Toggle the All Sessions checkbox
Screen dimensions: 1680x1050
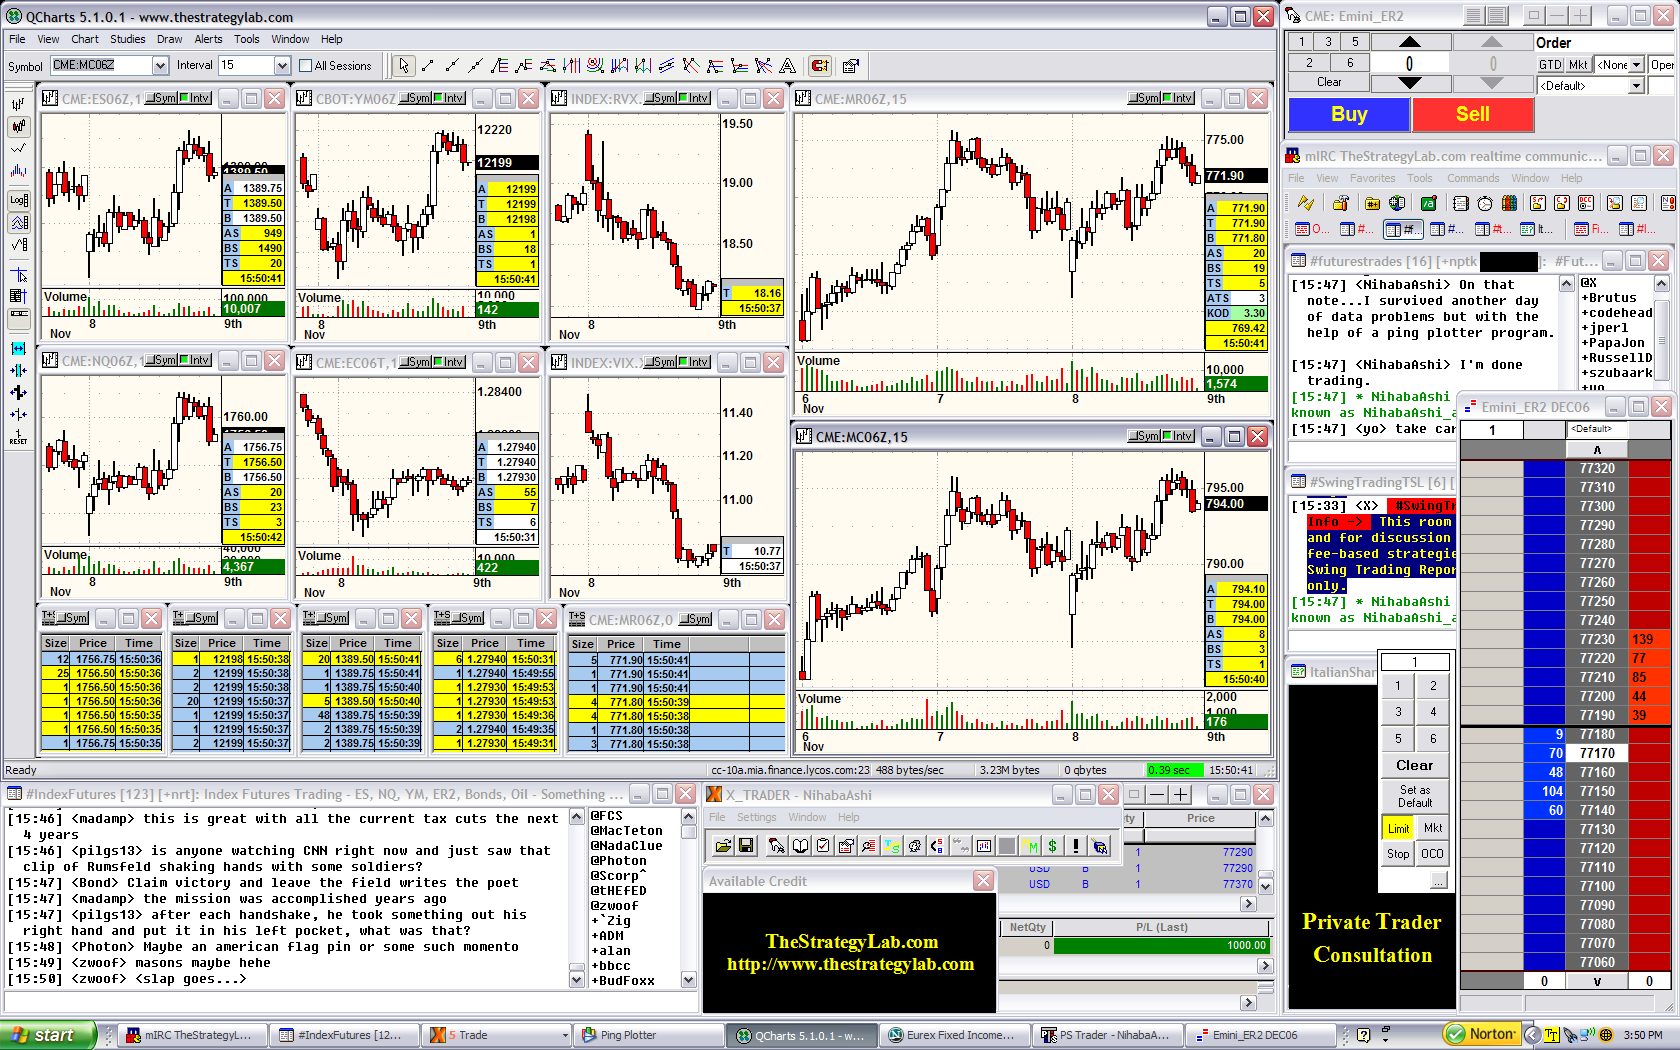(305, 66)
